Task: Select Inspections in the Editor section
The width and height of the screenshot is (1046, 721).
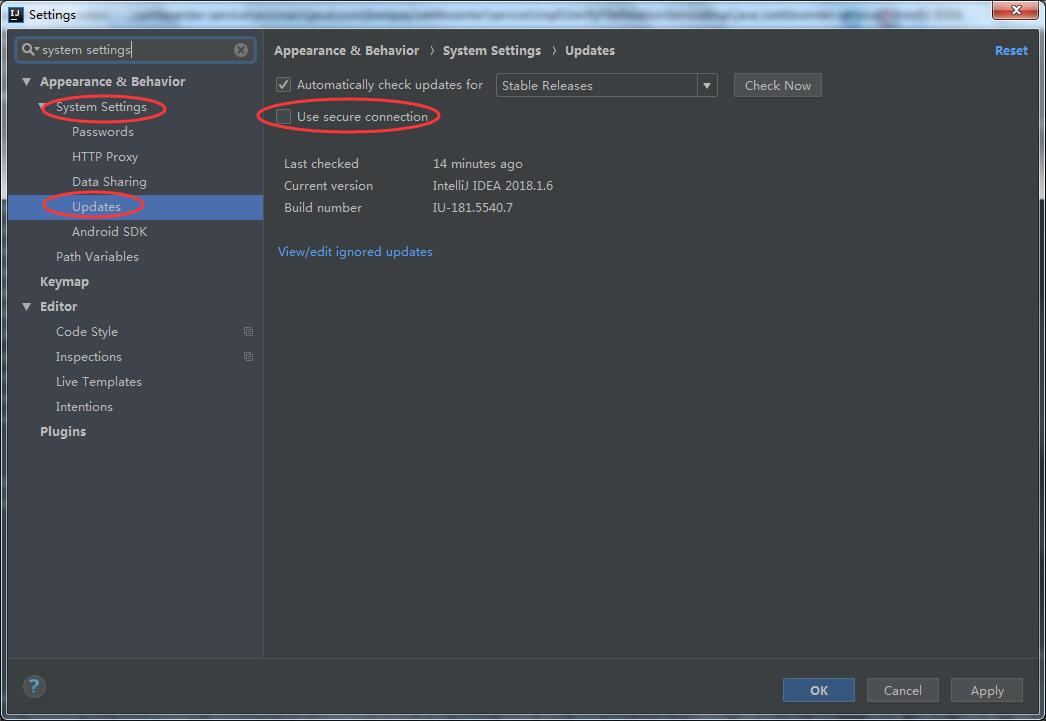Action: (89, 357)
